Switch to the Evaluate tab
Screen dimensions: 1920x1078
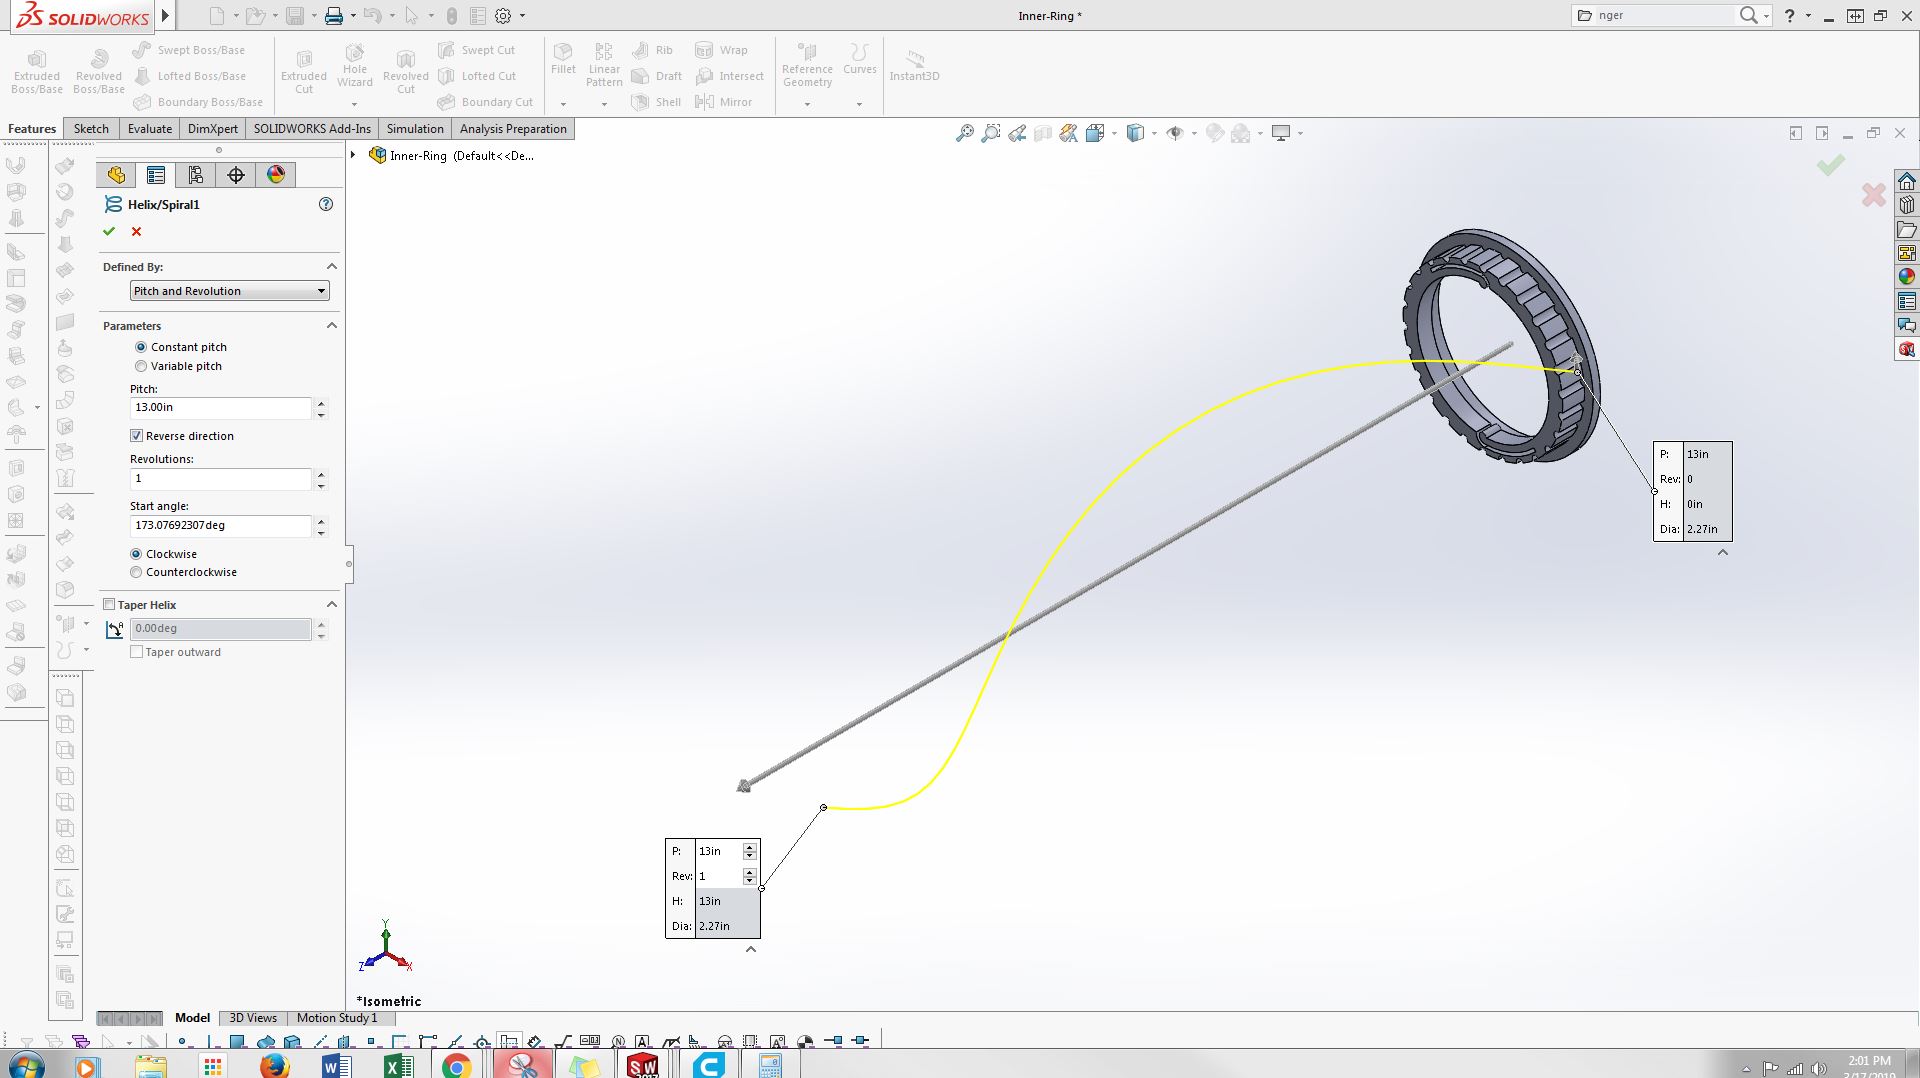coord(150,129)
